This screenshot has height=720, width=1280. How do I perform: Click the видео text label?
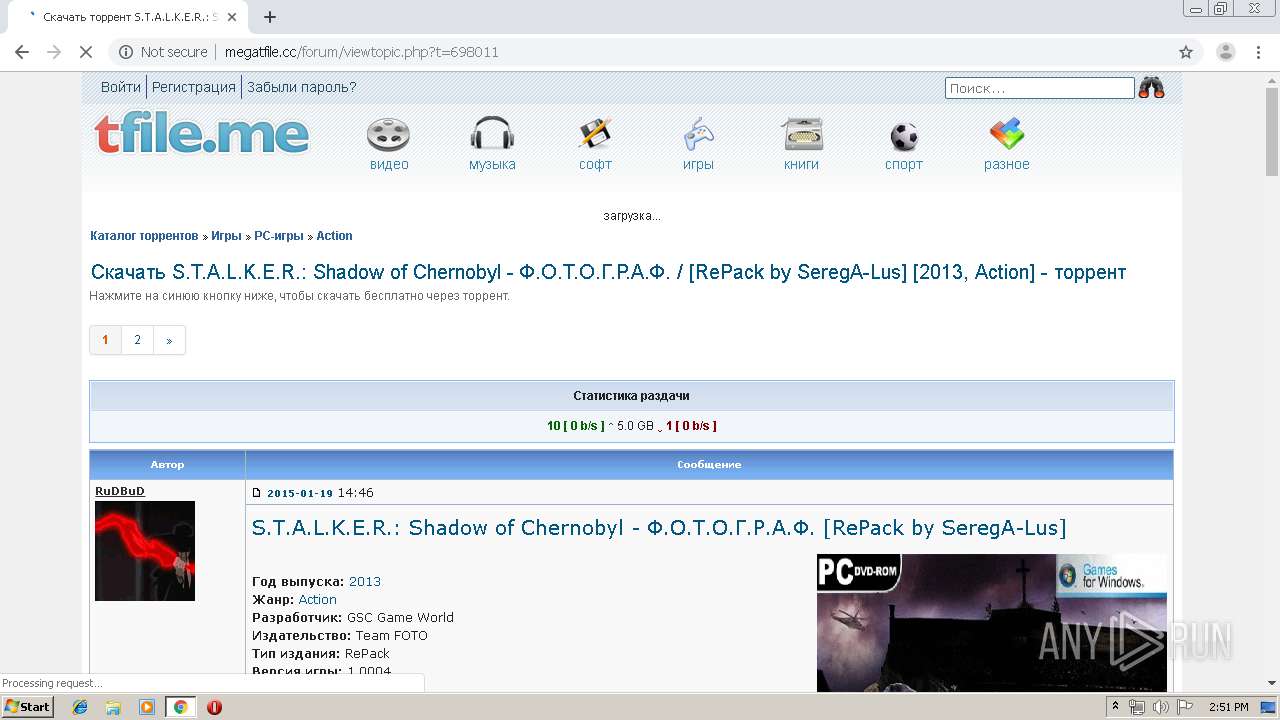pos(389,165)
